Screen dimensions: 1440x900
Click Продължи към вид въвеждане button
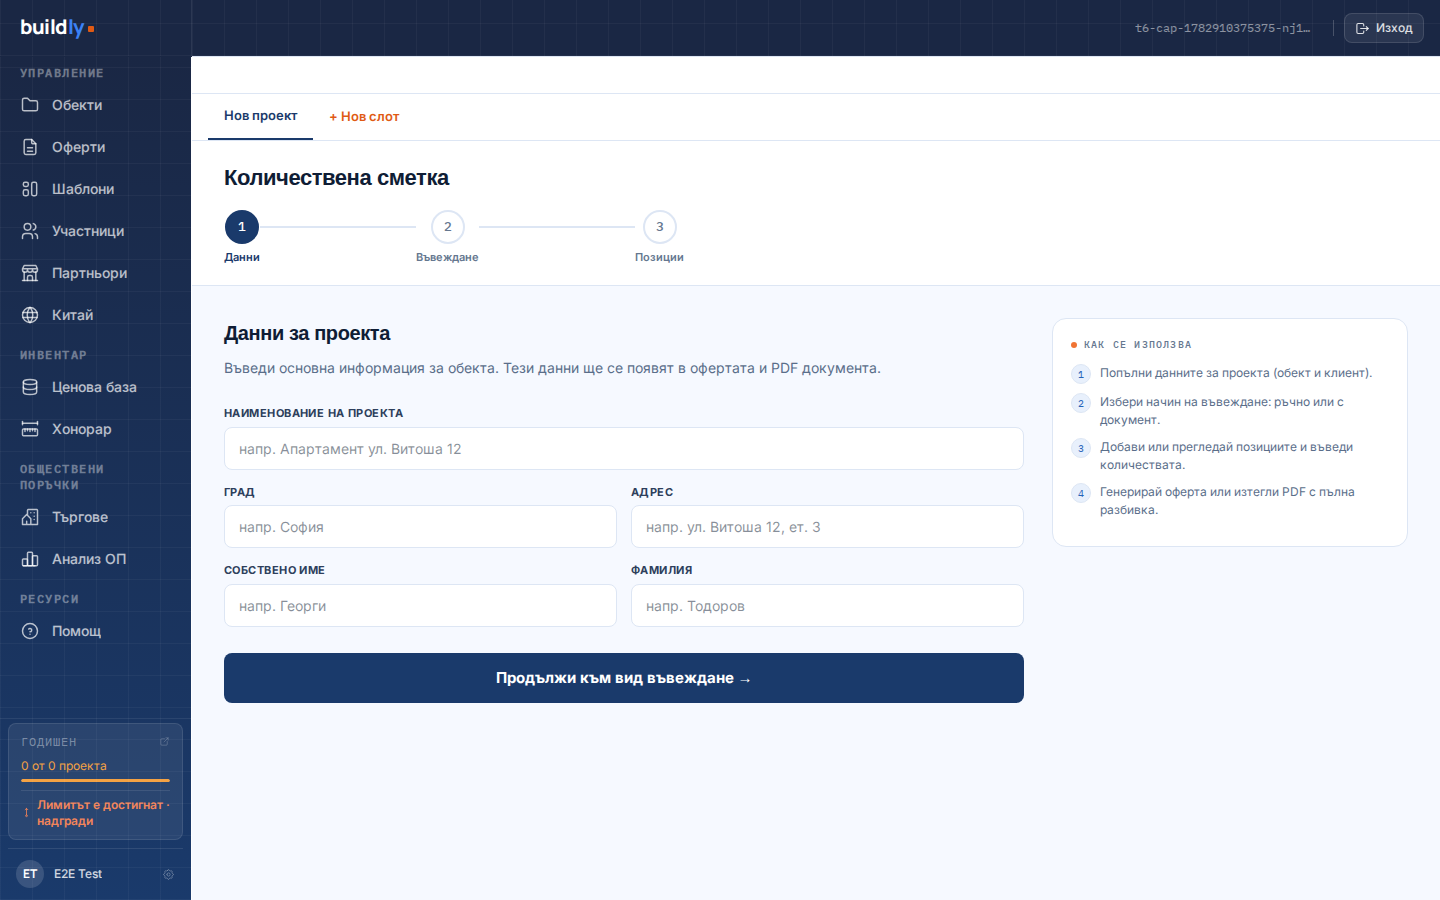[624, 678]
